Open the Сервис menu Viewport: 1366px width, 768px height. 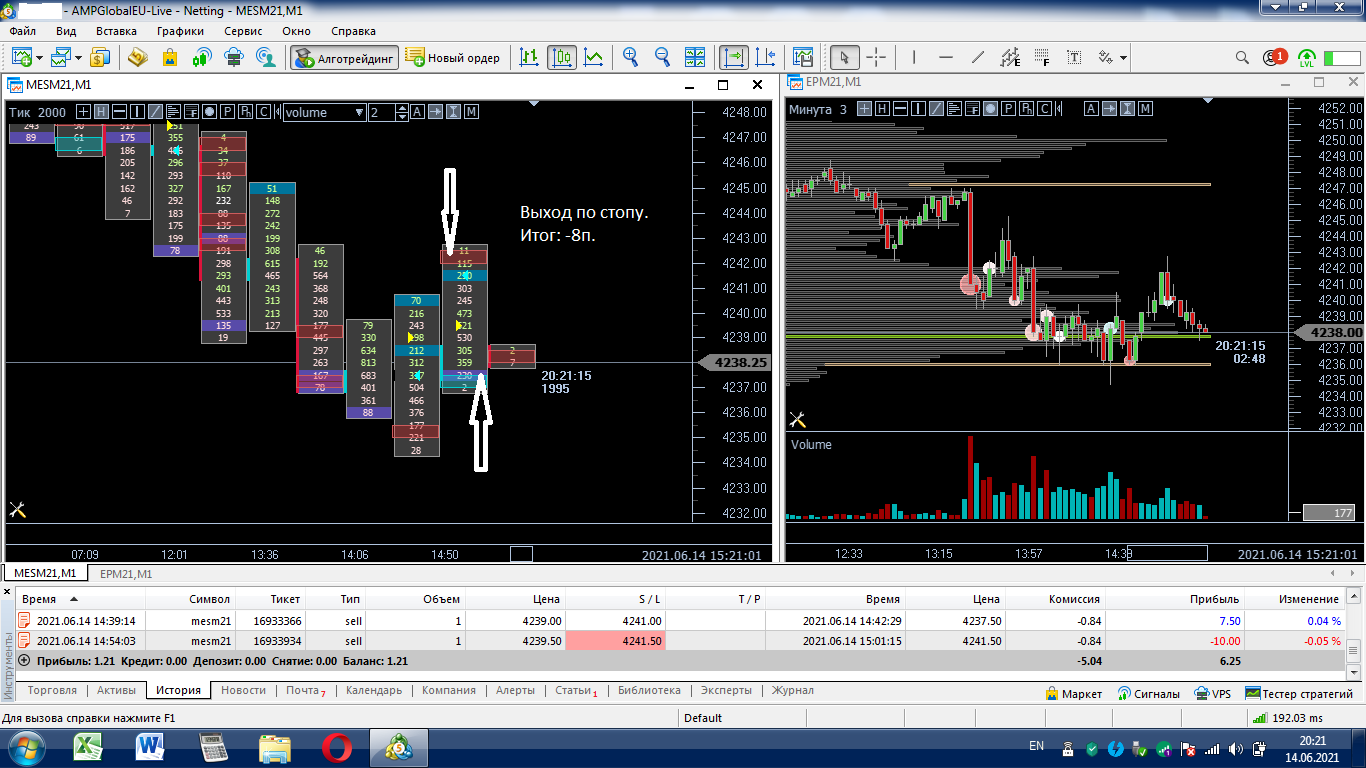click(244, 31)
